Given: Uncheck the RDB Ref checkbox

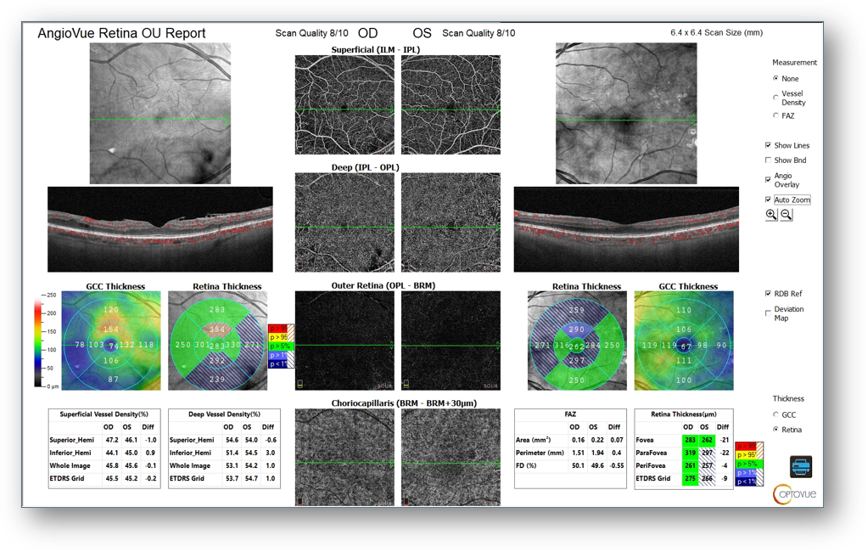Looking at the screenshot, I should coord(768,294).
